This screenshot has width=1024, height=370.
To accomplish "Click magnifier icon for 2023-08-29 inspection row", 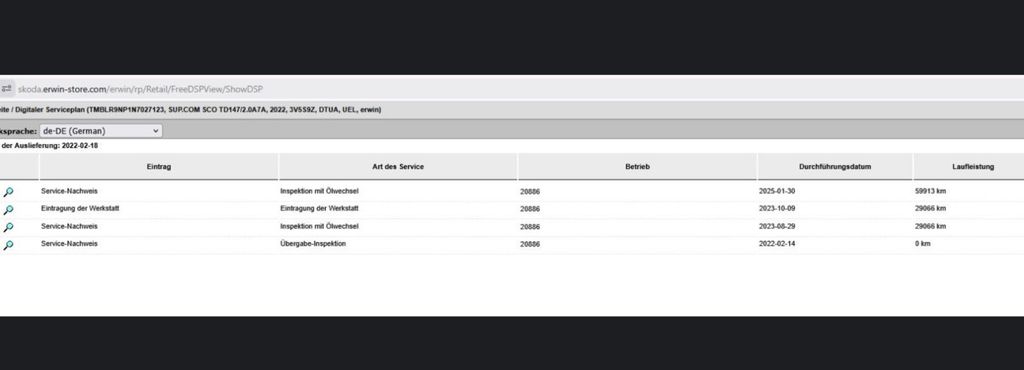I will tap(8, 227).
